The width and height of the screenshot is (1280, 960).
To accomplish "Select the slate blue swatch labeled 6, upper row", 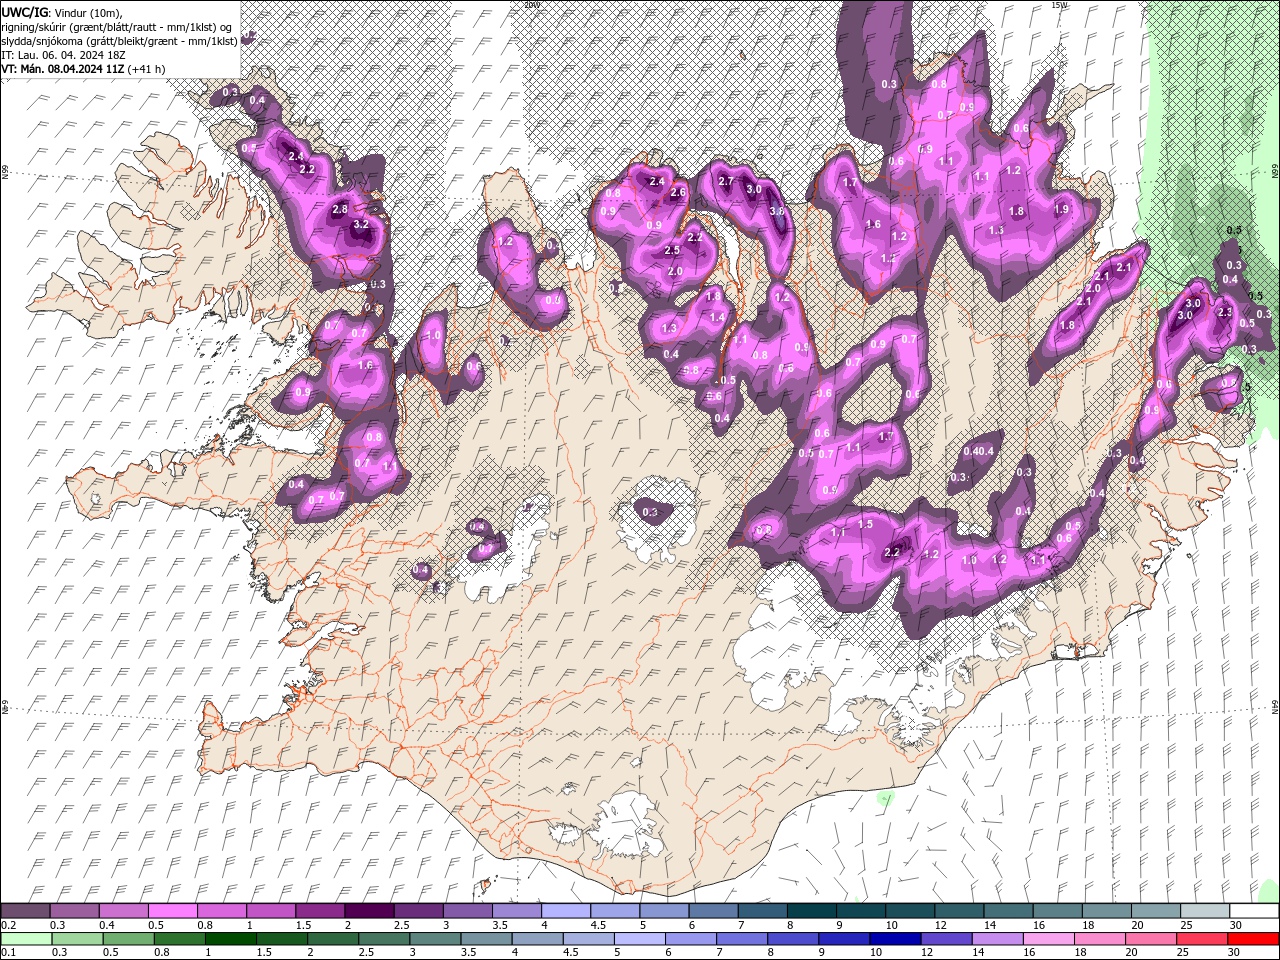I will tap(714, 911).
